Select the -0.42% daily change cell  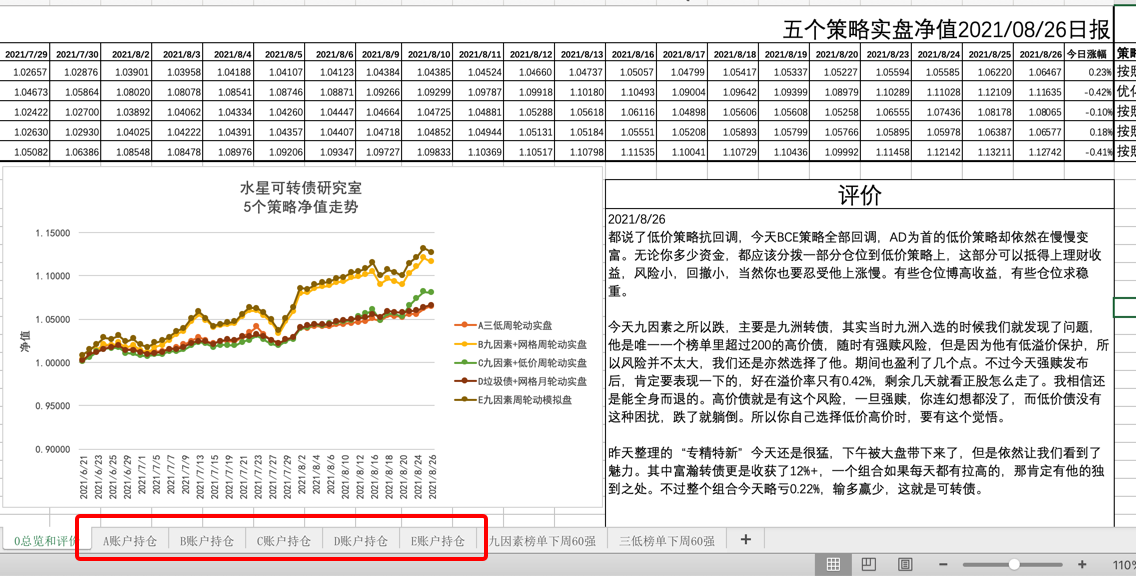pyautogui.click(x=1089, y=92)
